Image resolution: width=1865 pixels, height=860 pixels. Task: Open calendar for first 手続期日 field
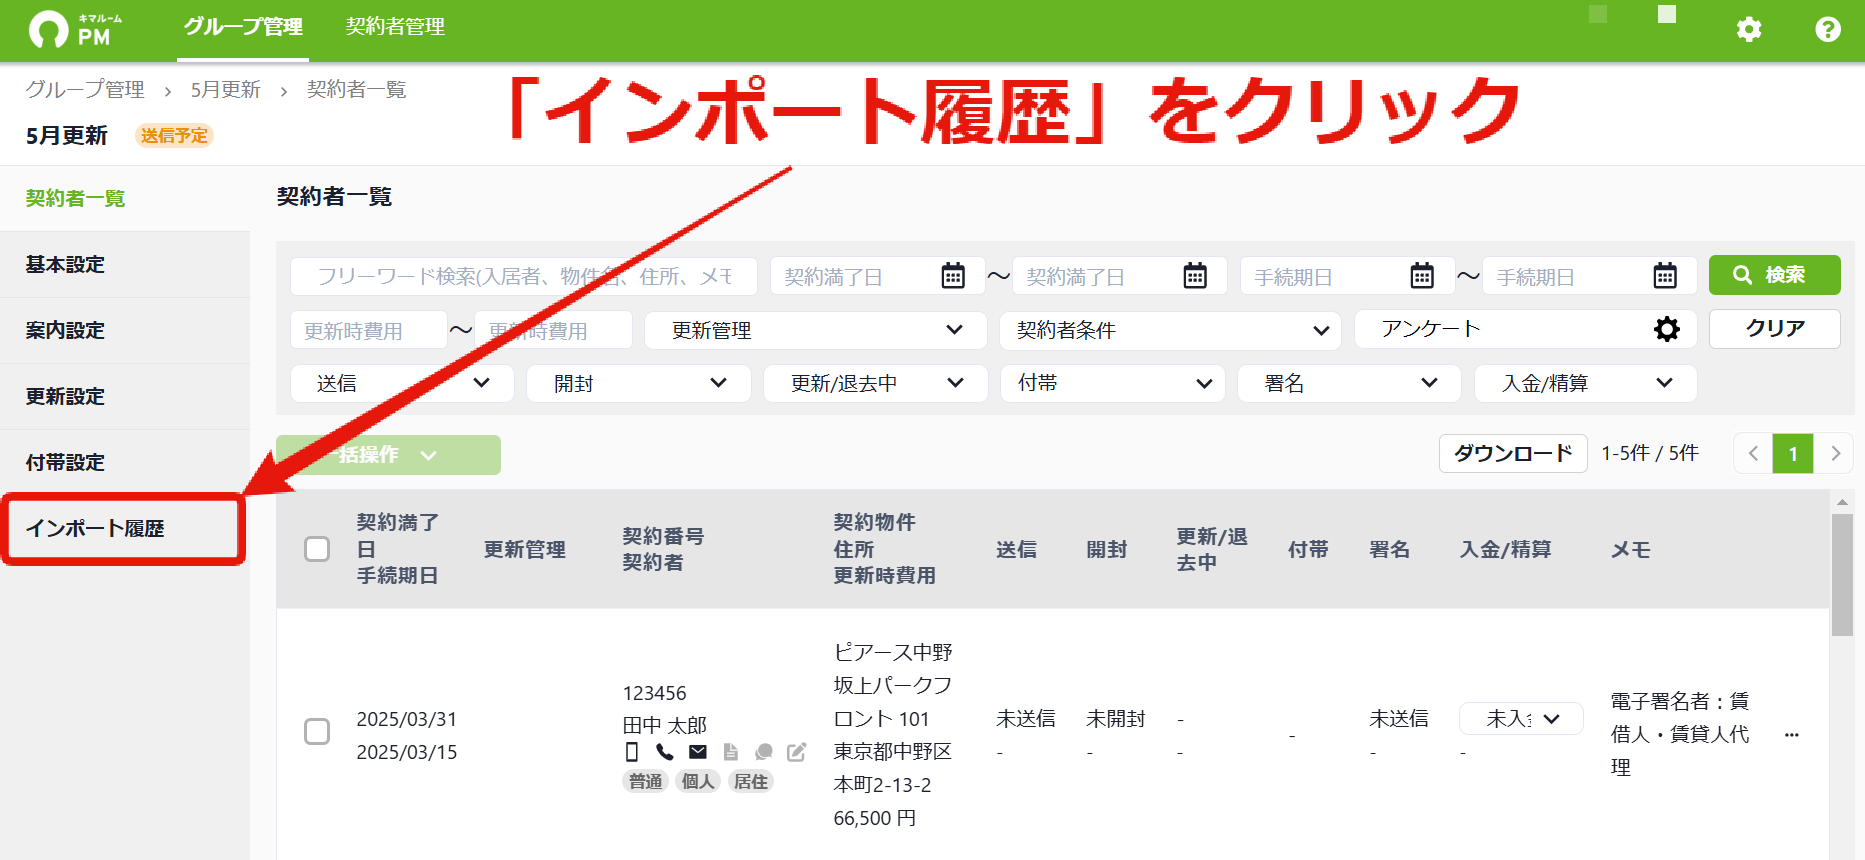(x=1422, y=276)
